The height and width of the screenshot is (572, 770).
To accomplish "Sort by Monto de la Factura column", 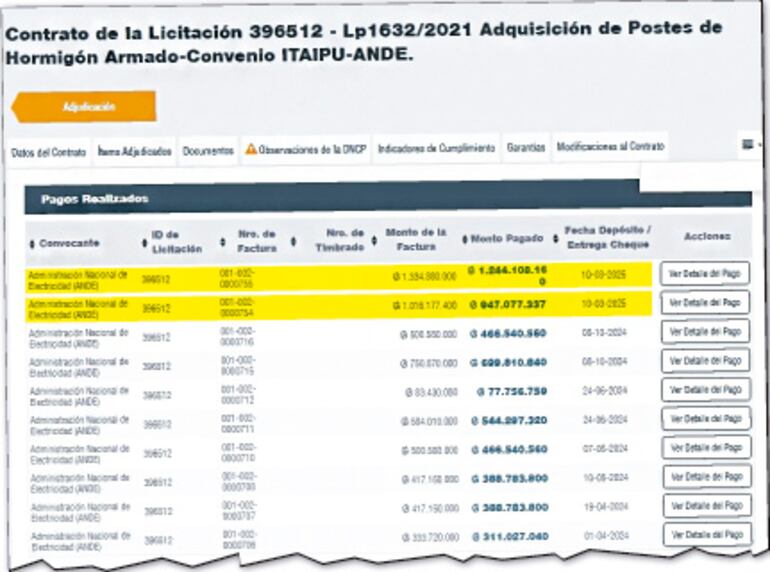I will click(x=374, y=240).
